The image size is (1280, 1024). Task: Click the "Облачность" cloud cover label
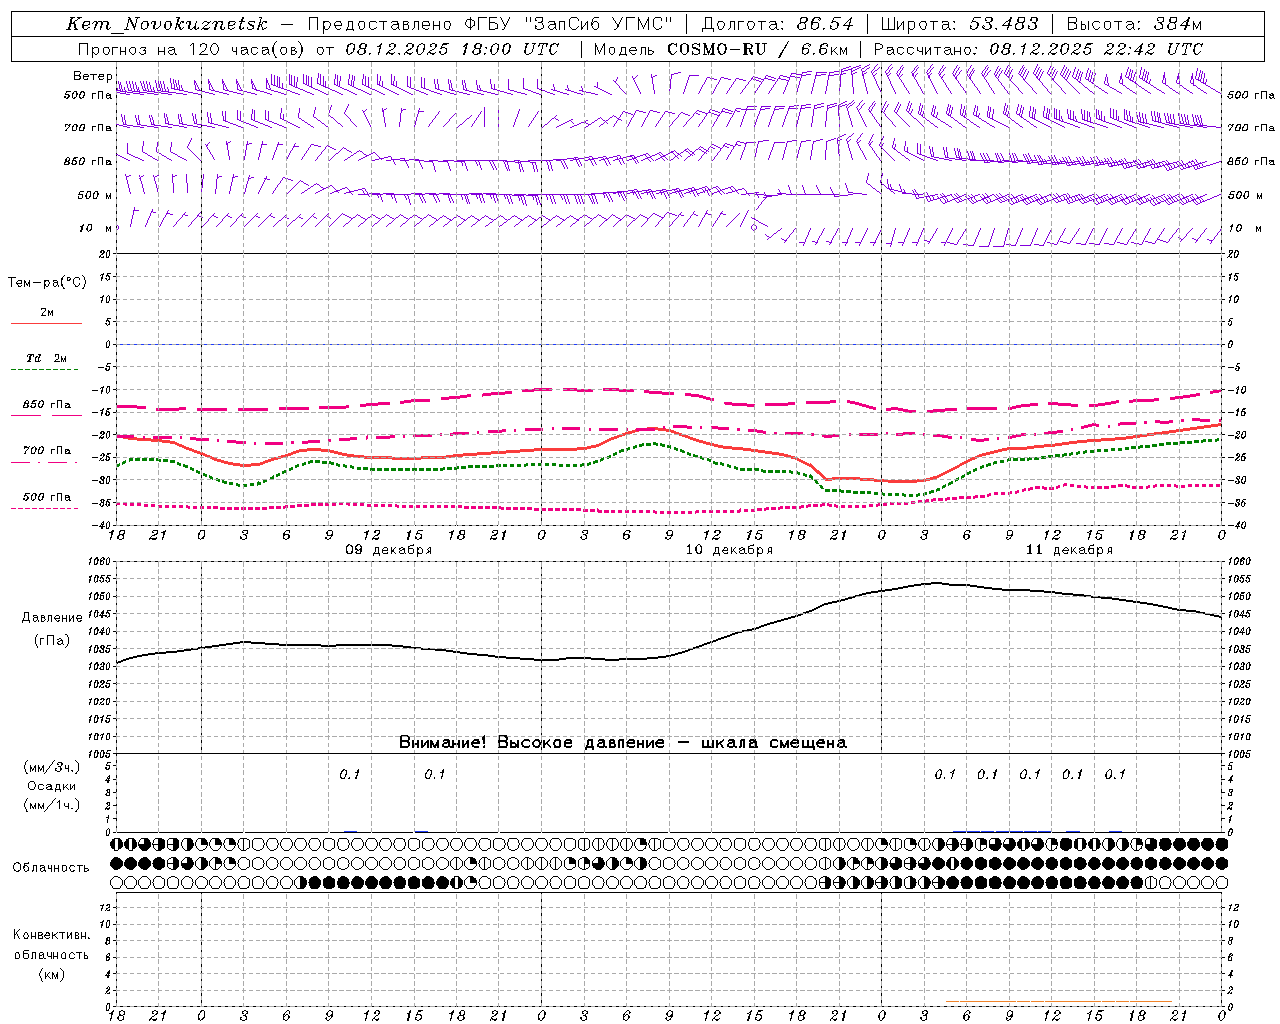coord(51,867)
